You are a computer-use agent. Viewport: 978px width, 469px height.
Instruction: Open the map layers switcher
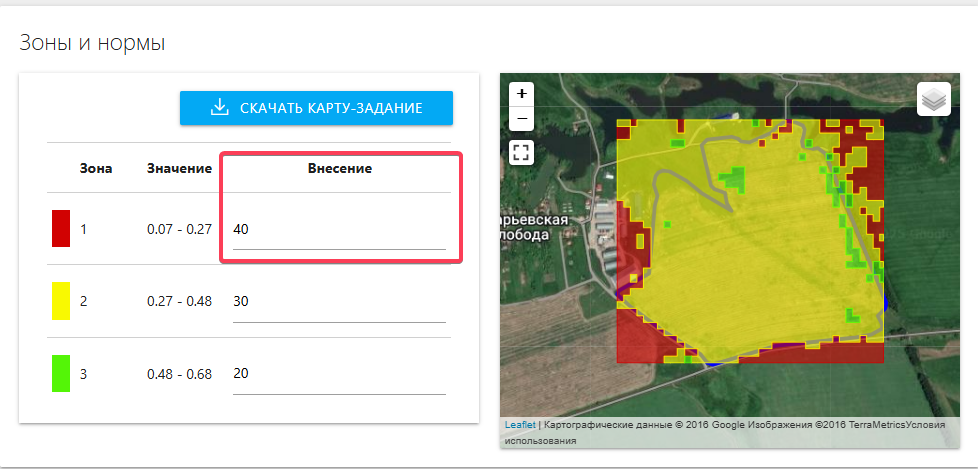(x=932, y=100)
